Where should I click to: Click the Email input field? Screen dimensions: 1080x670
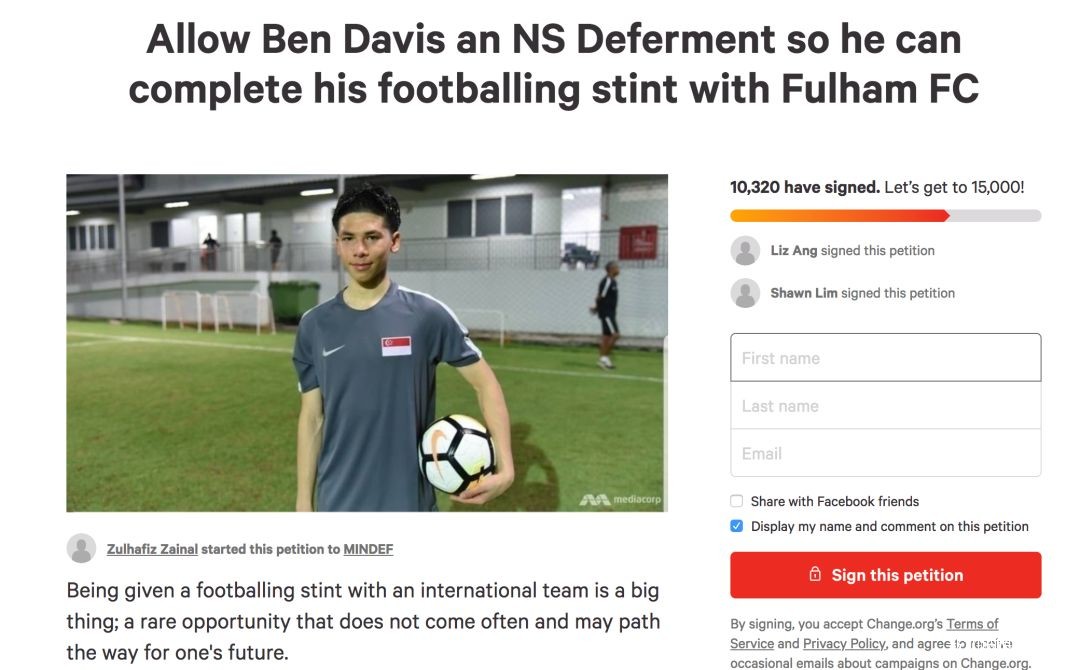(886, 453)
